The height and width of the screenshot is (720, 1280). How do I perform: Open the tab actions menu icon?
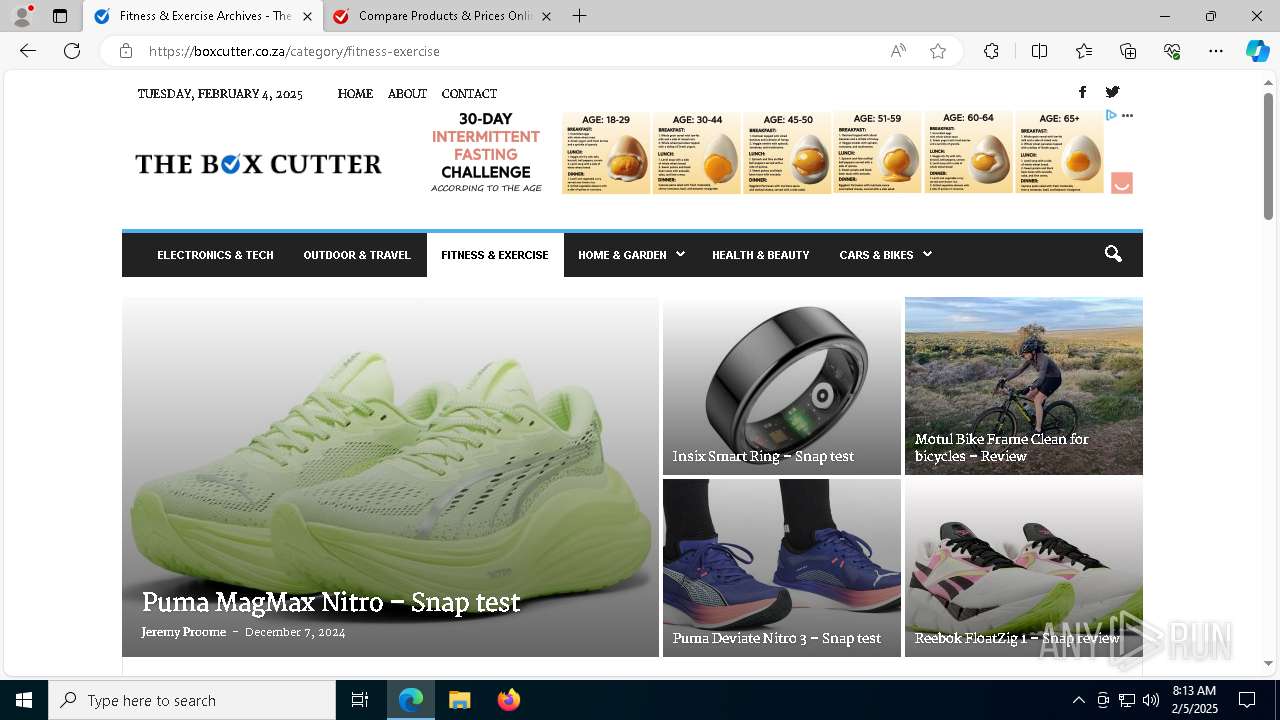point(60,16)
